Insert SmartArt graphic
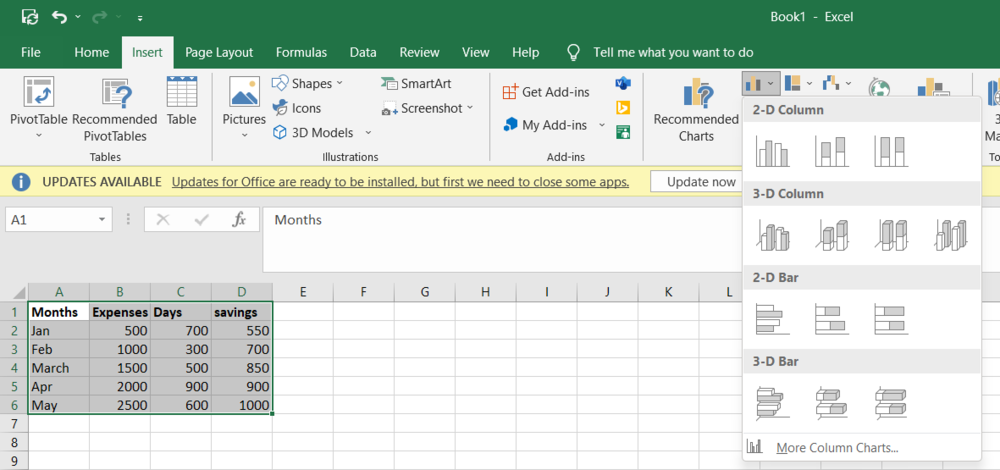The height and width of the screenshot is (470, 1000). tap(416, 84)
